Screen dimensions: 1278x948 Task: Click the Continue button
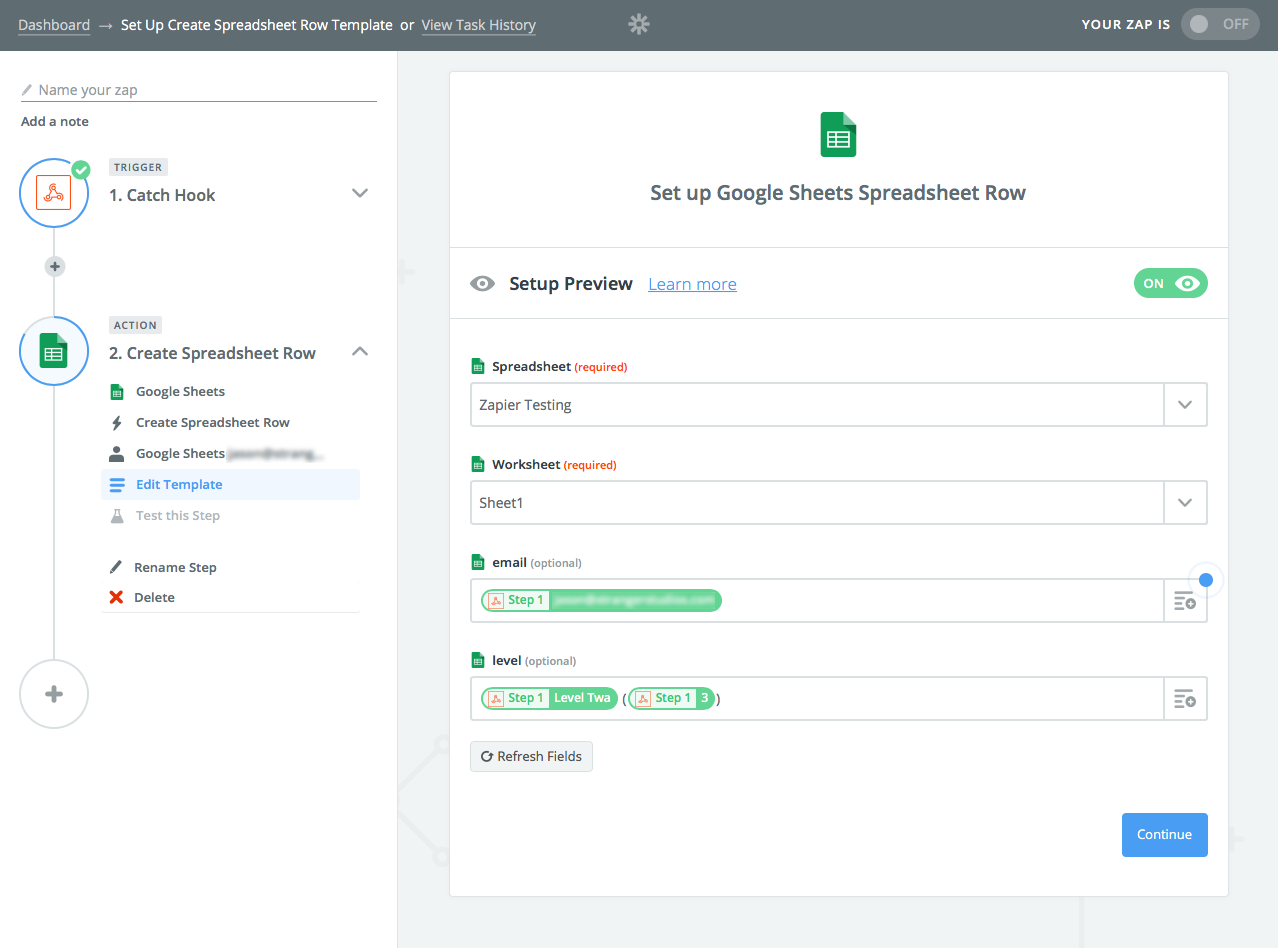click(1165, 835)
